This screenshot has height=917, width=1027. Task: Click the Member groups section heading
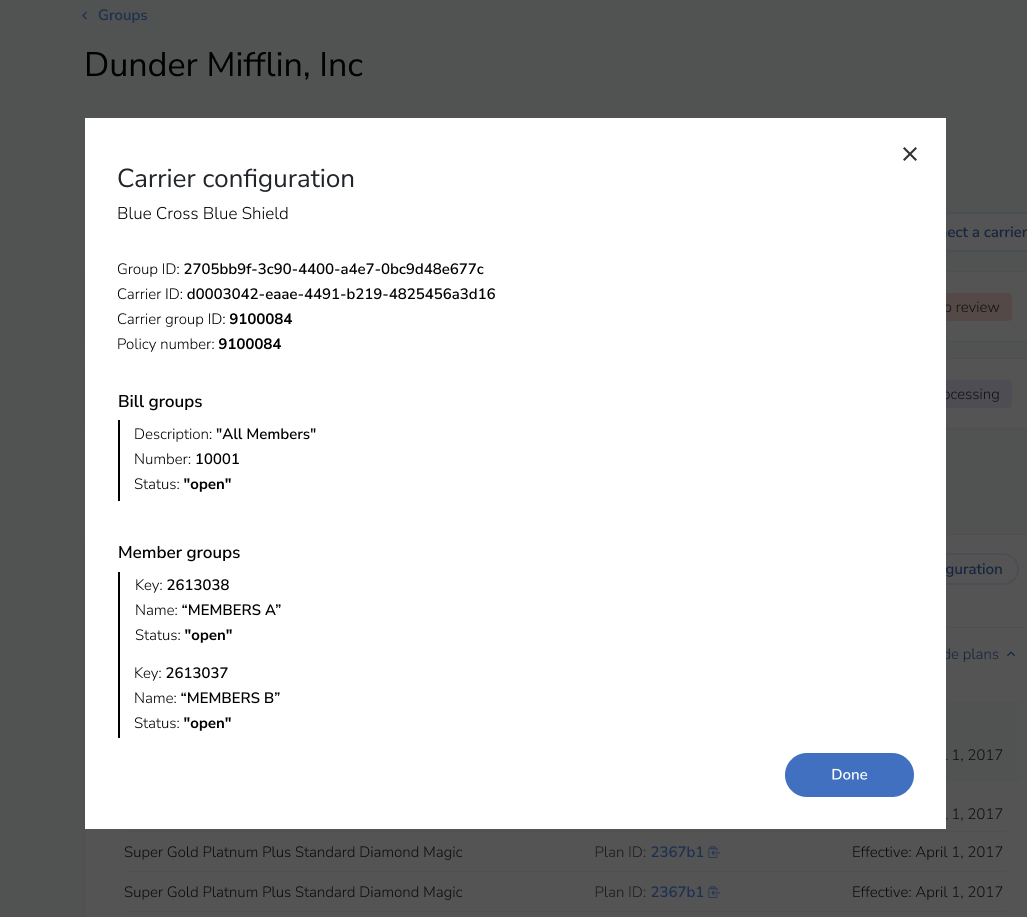(179, 552)
